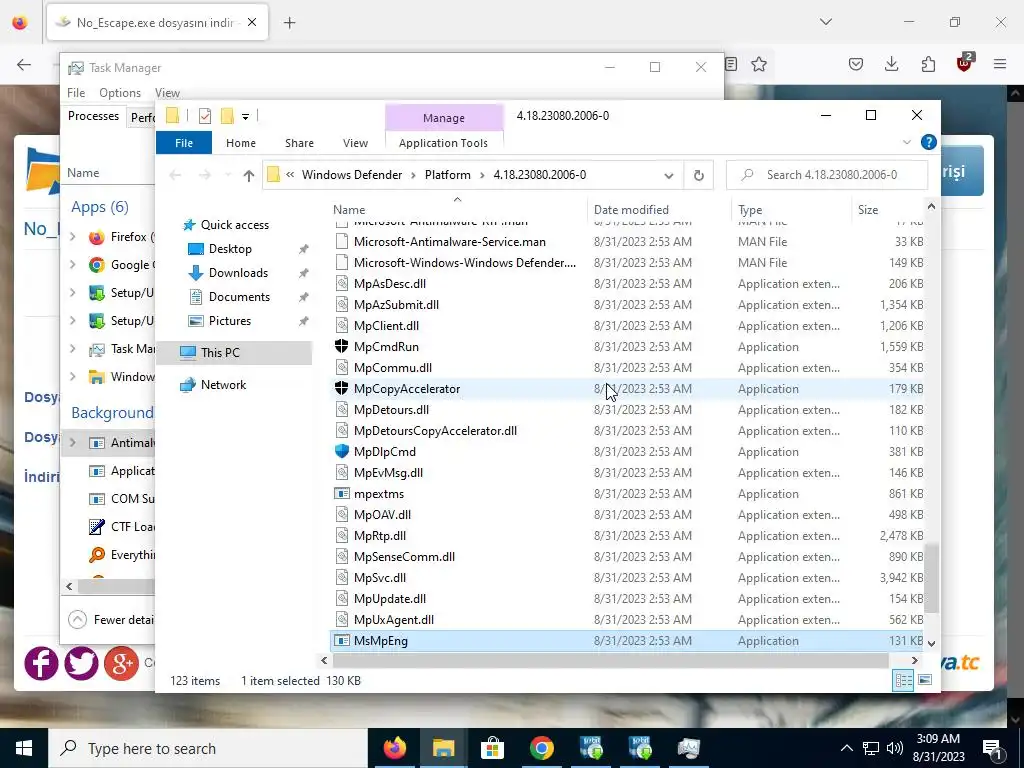
Task: Open the Application Tools ribbon tab
Action: (x=443, y=143)
